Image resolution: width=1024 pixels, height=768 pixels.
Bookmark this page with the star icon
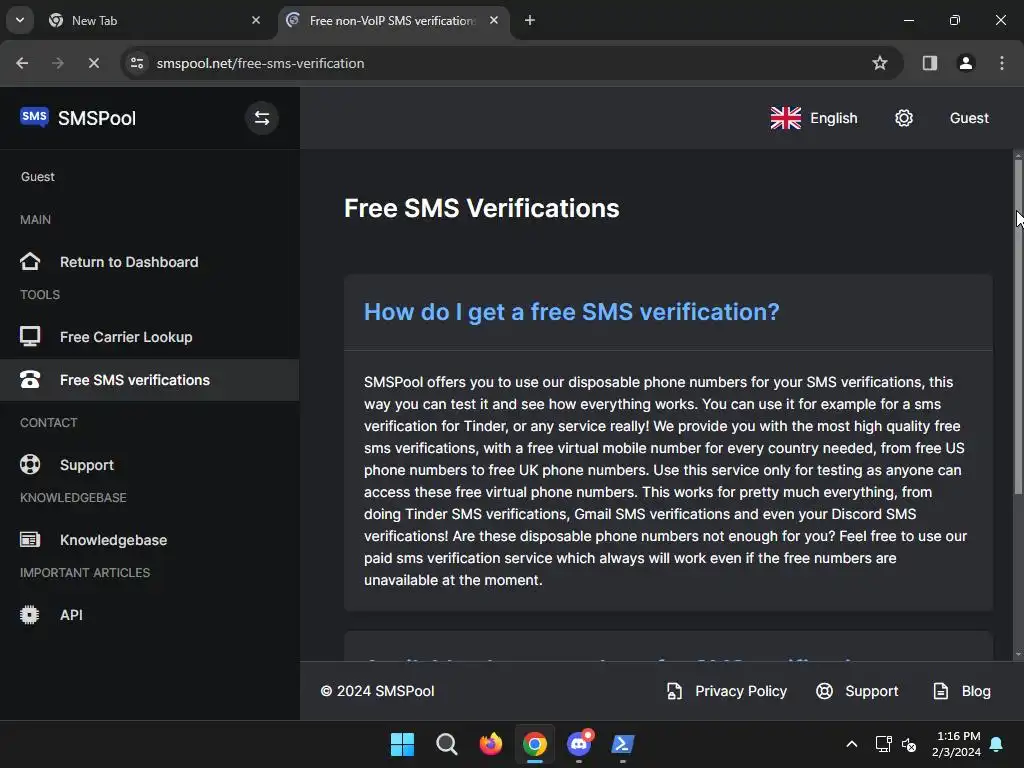tap(880, 63)
